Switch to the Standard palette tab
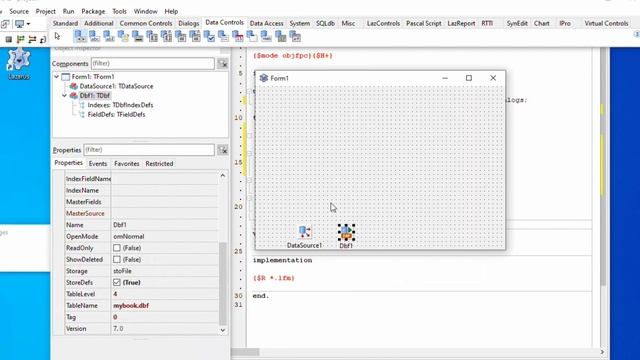640x360 pixels. click(x=65, y=23)
